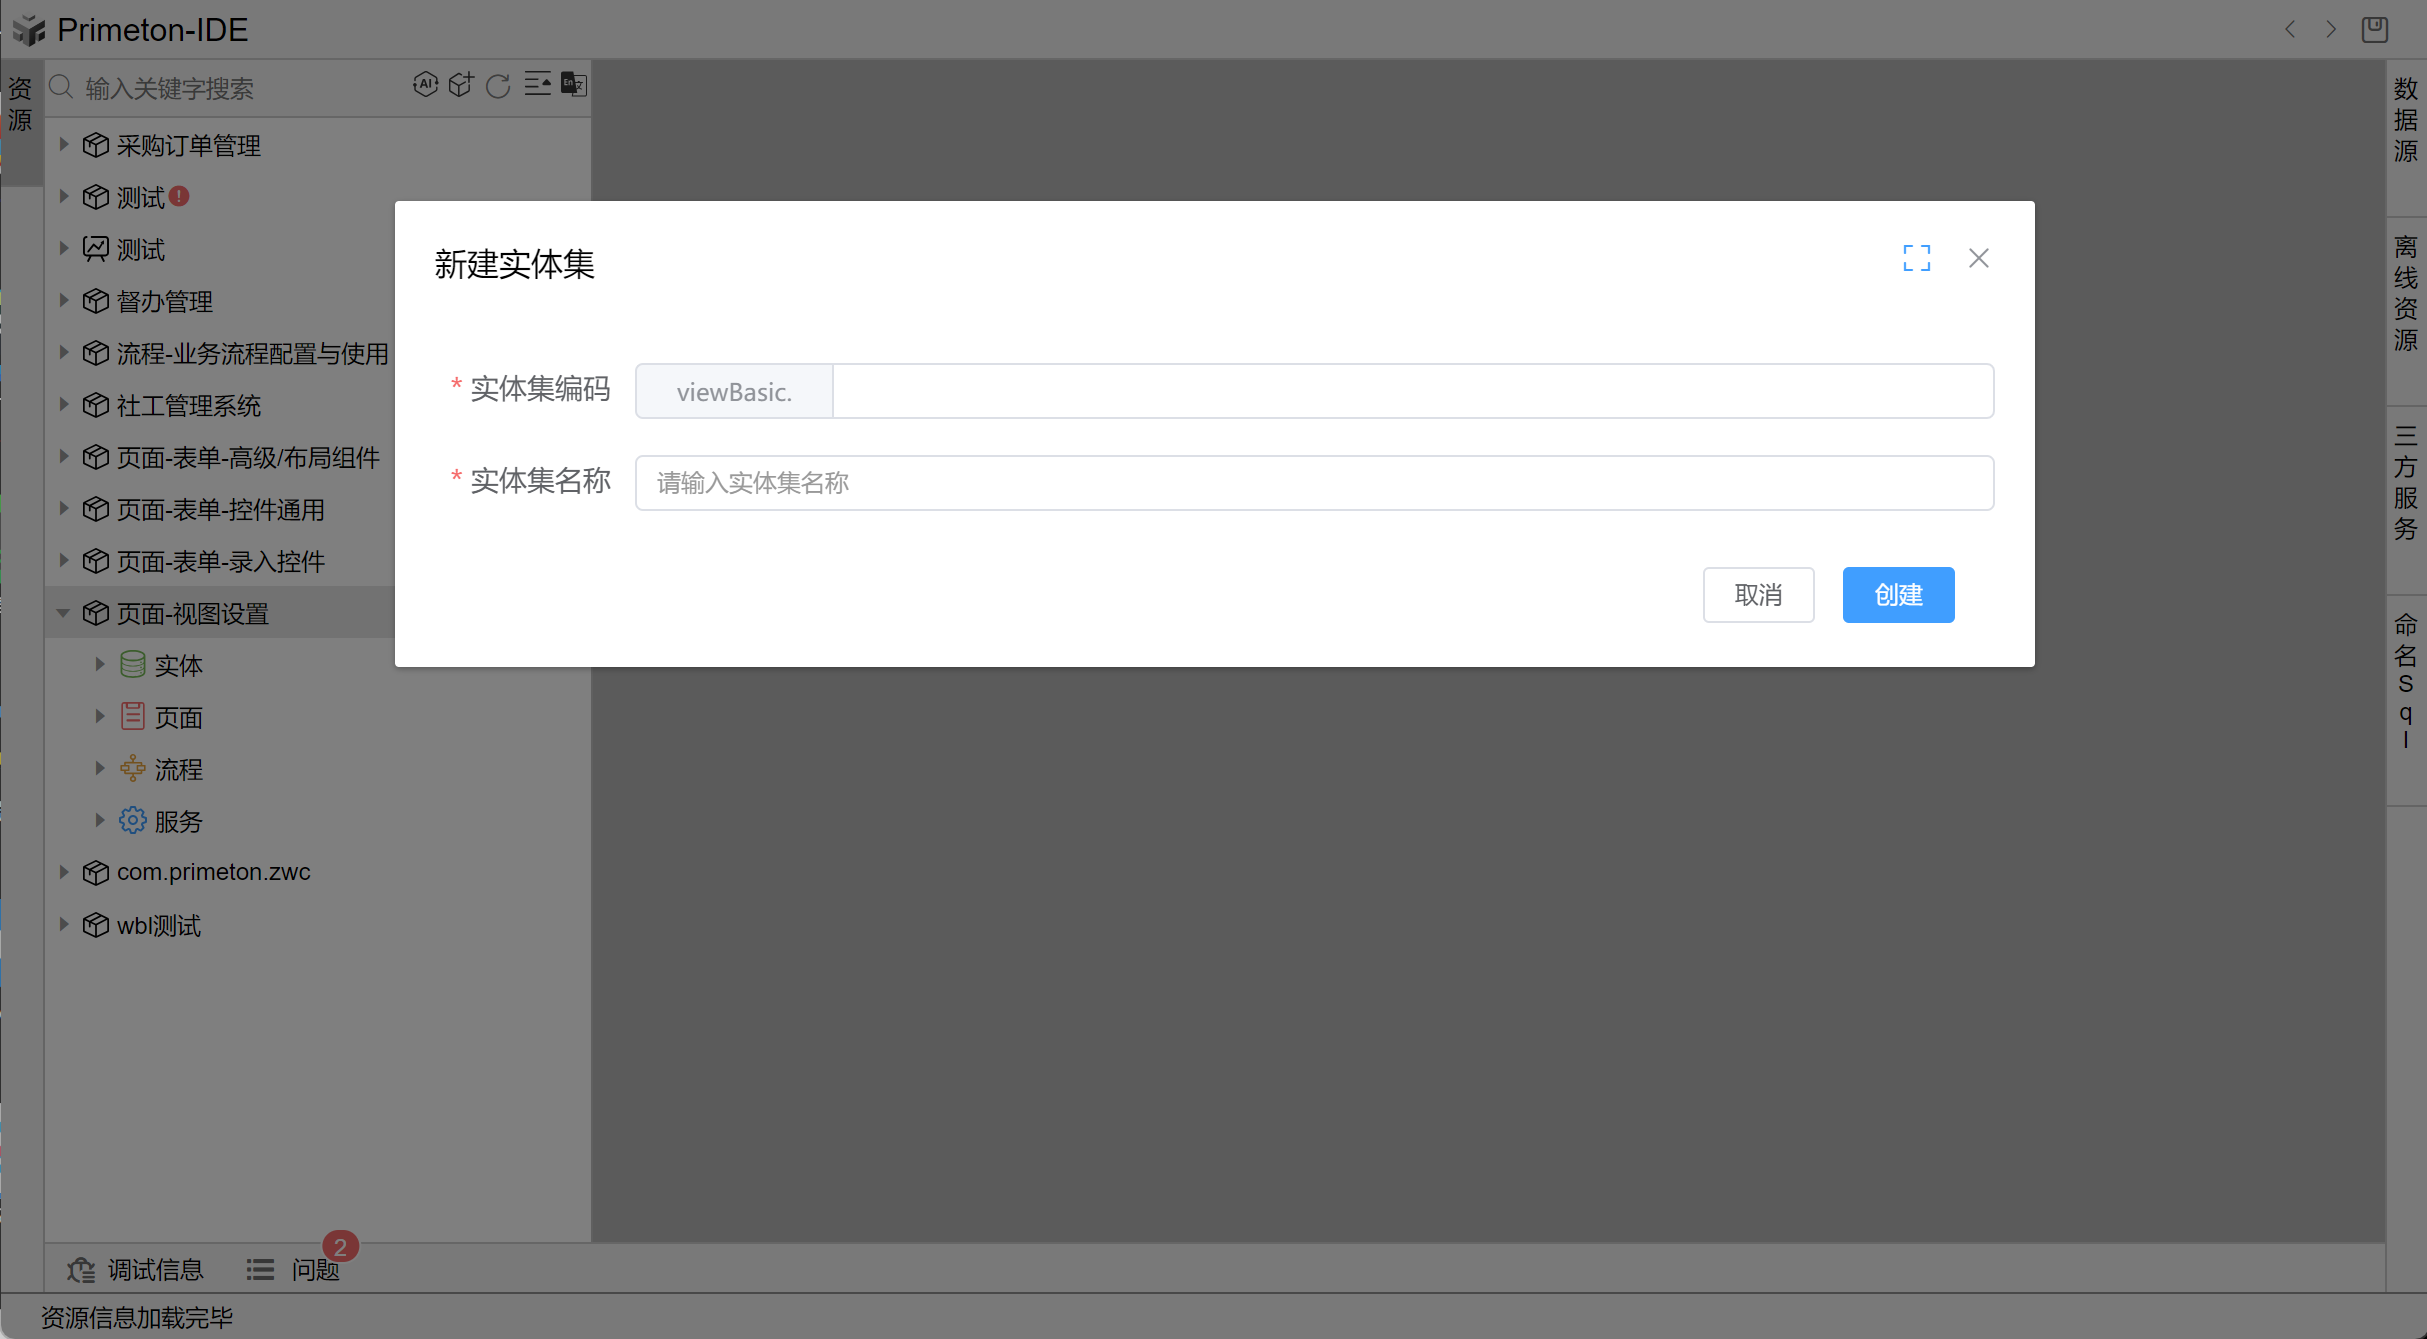The width and height of the screenshot is (2427, 1339).
Task: Collapse the 页面-视图设置 tree node
Action: (63, 613)
